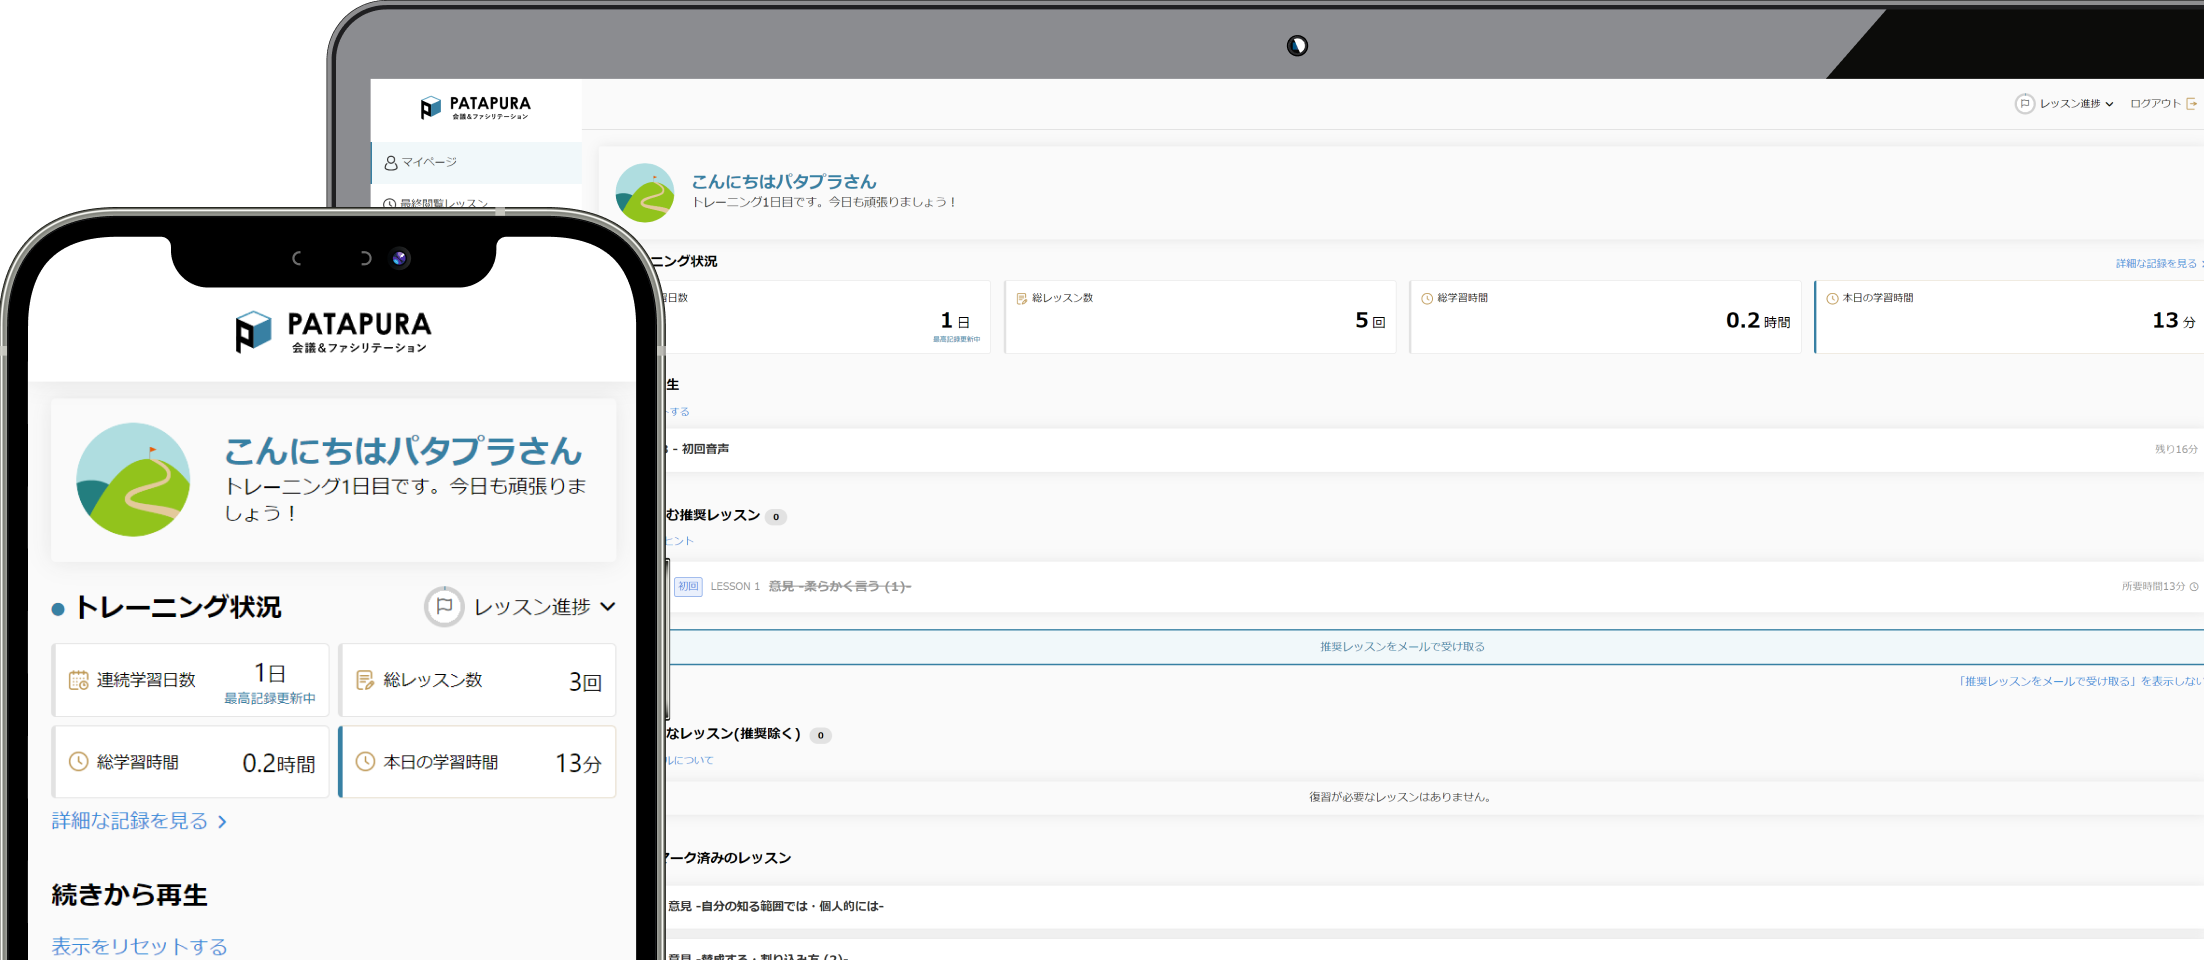Open 初回音声 lesson row on laptop

click(x=1435, y=449)
